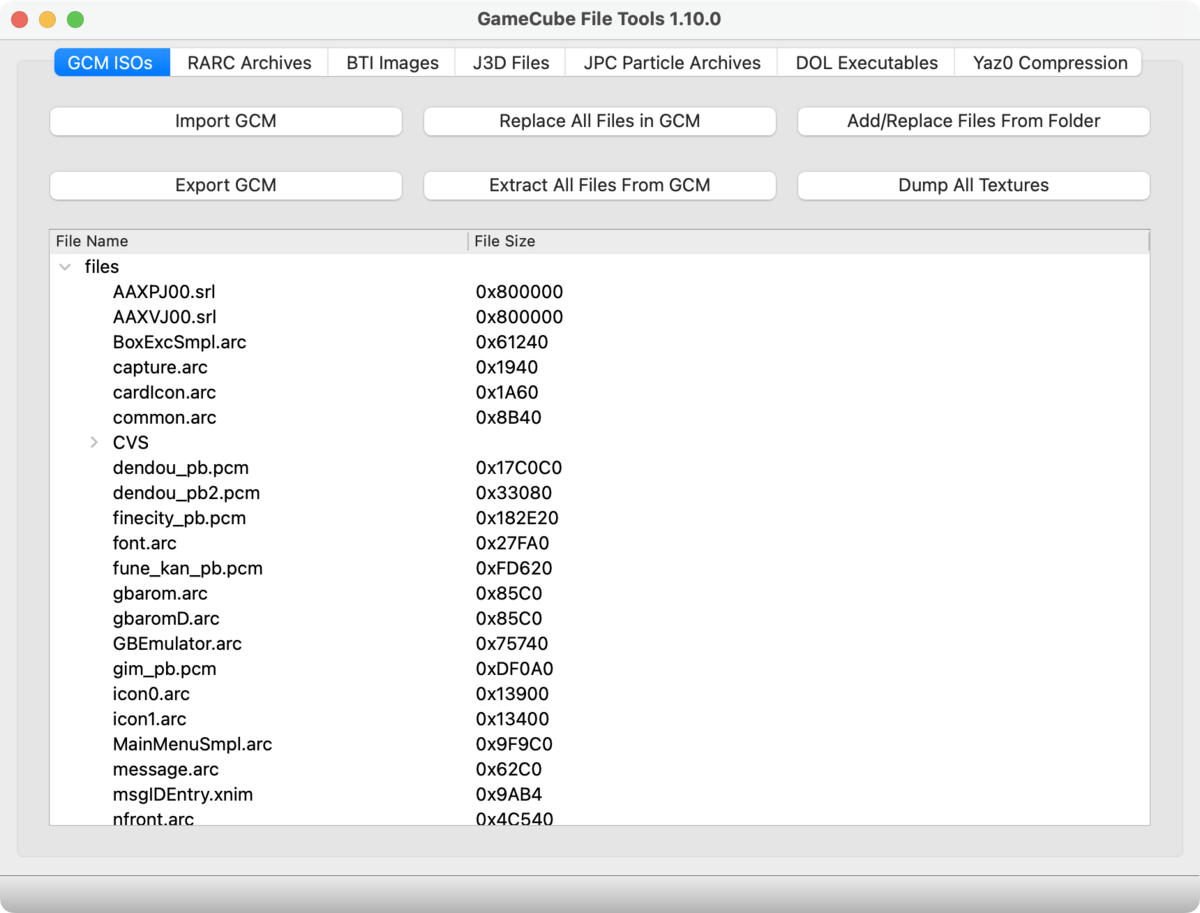Switch to the J3D Files tab
This screenshot has height=913, width=1200.
coord(510,62)
